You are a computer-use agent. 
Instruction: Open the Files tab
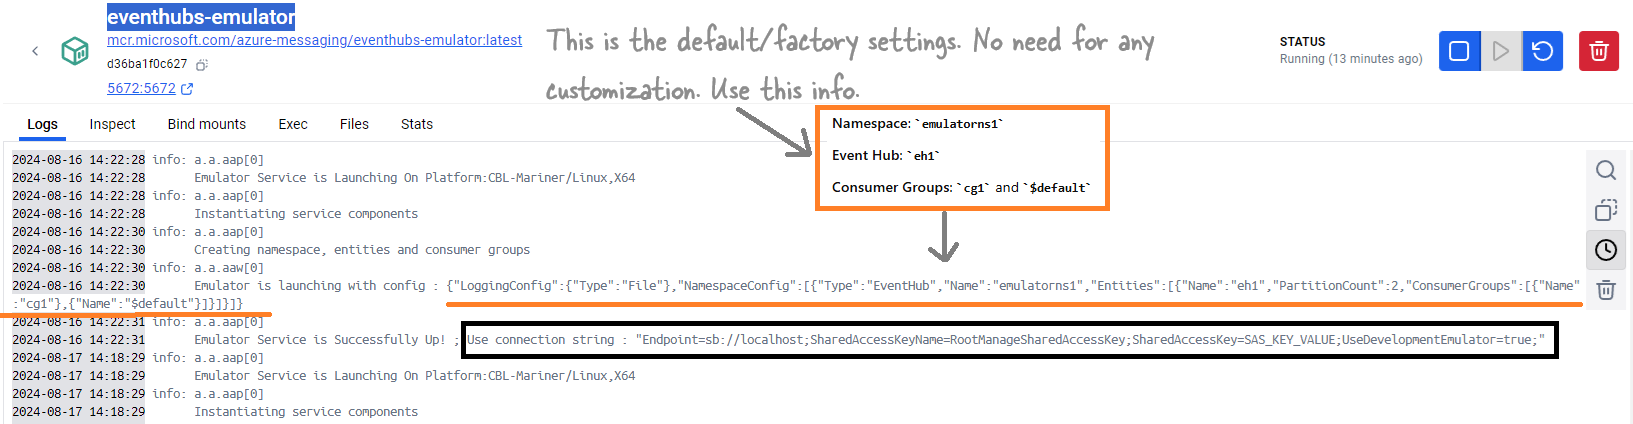click(x=354, y=124)
